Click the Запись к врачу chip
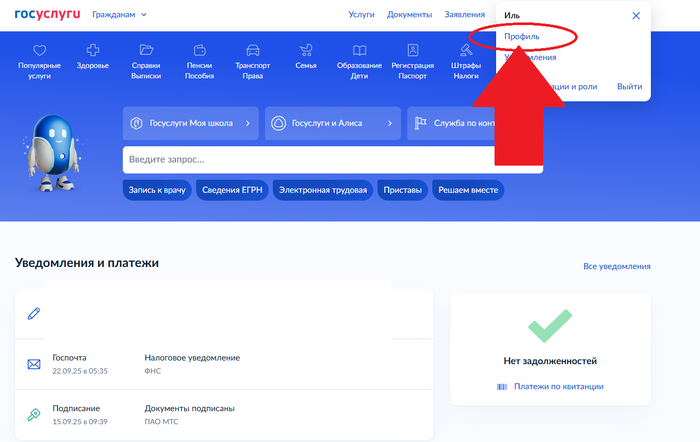 point(157,190)
